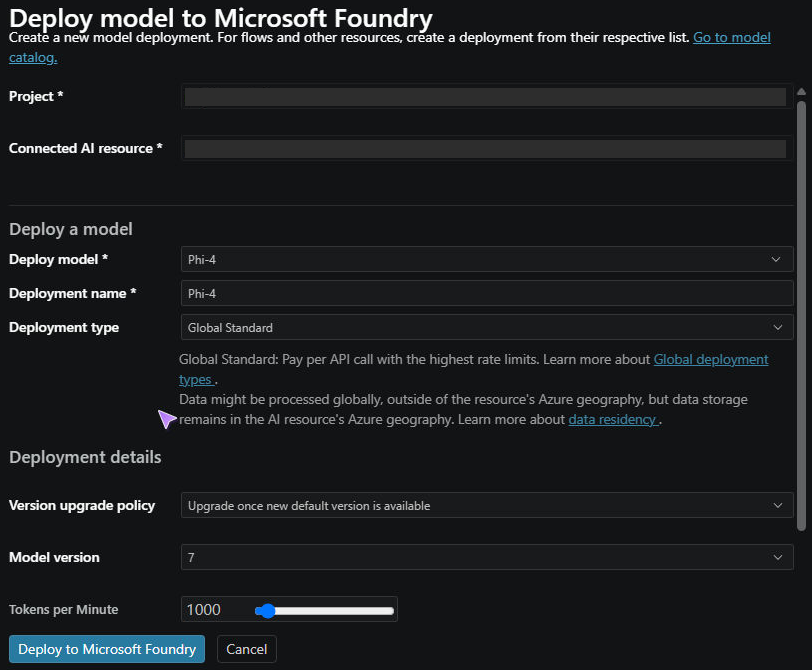Click the Tokens per Minute label
The height and width of the screenshot is (670, 812).
(x=64, y=609)
